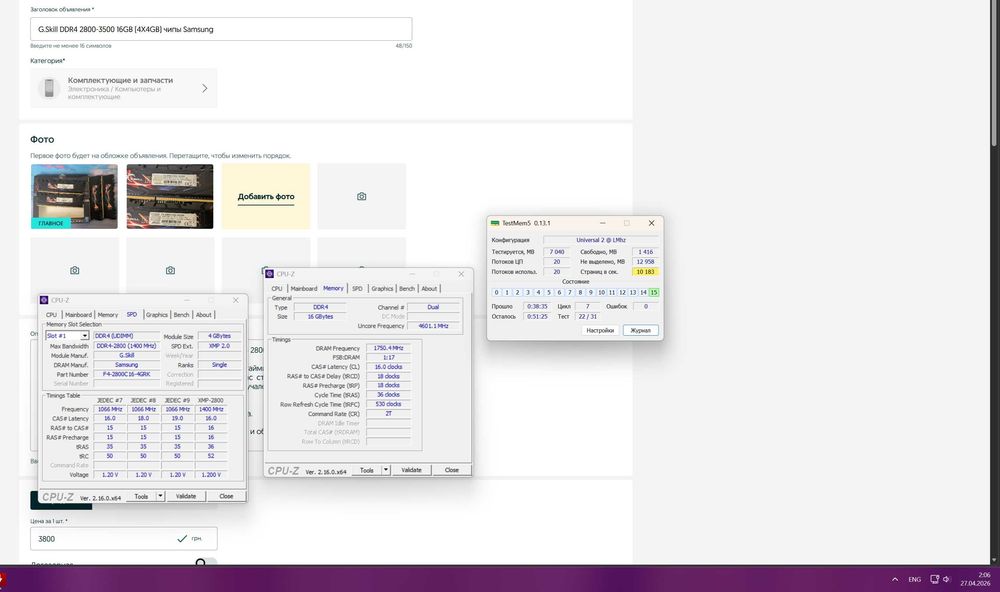The height and width of the screenshot is (592, 1000).
Task: Click the Uncore Frequency value 4601.1 MHz
Action: coord(434,326)
